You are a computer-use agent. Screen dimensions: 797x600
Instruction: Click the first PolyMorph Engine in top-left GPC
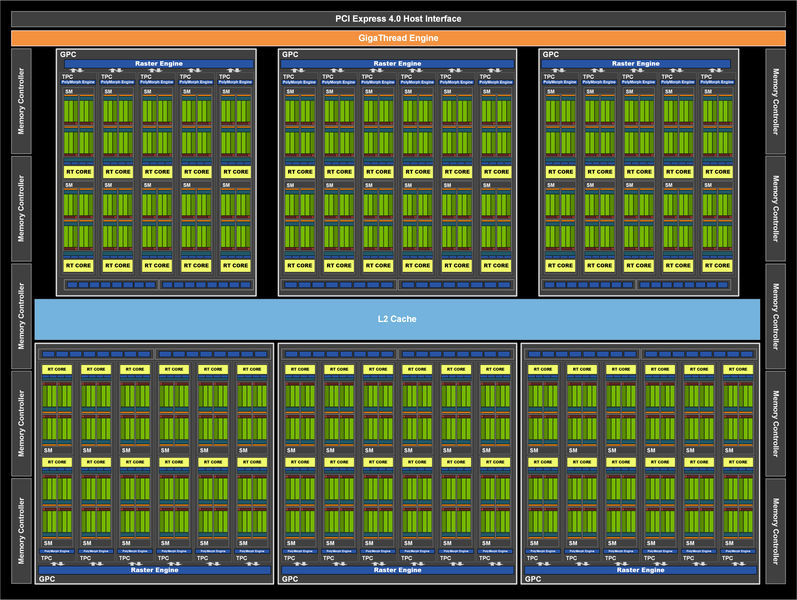coord(76,82)
